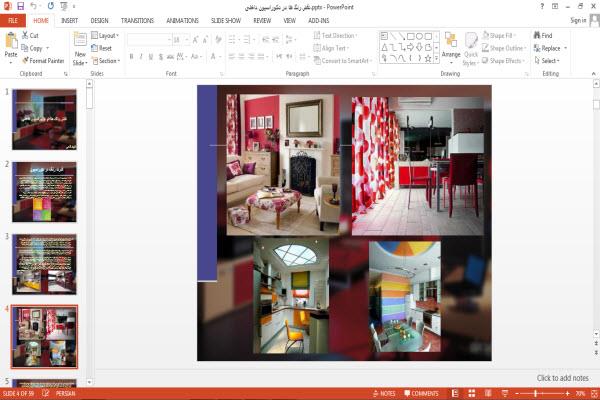The height and width of the screenshot is (400, 600).
Task: Open Shape Effects dropdown
Action: tap(504, 61)
